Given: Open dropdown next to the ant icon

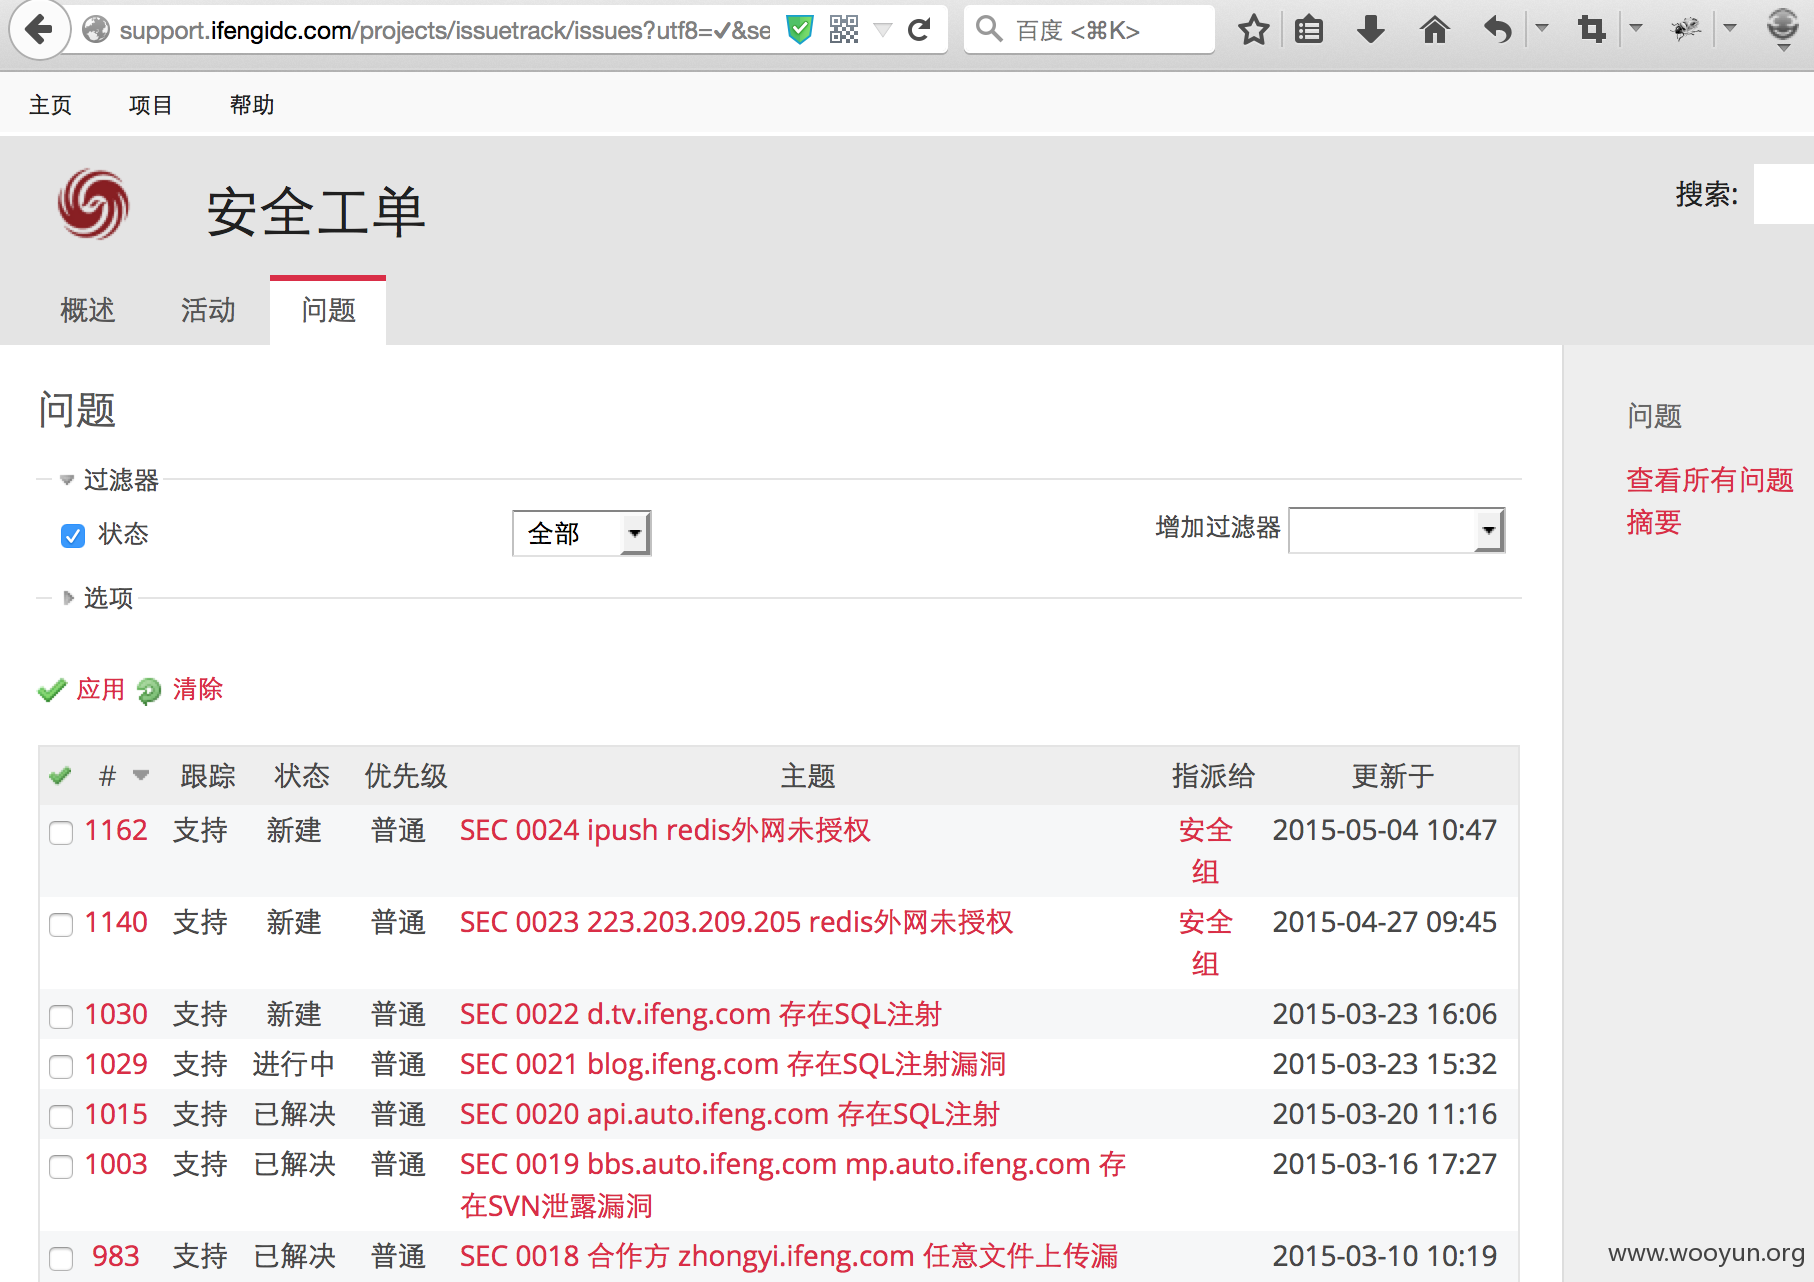Looking at the screenshot, I should point(1730,28).
